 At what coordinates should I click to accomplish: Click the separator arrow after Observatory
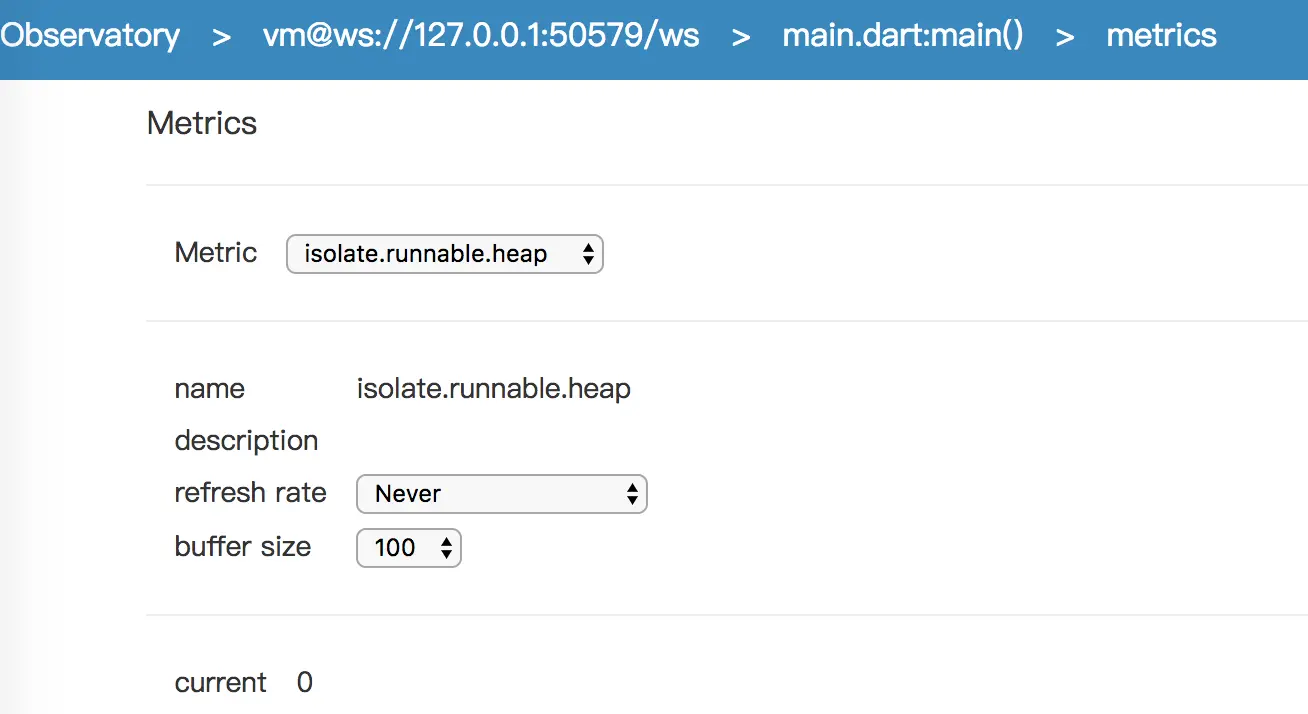pos(222,37)
